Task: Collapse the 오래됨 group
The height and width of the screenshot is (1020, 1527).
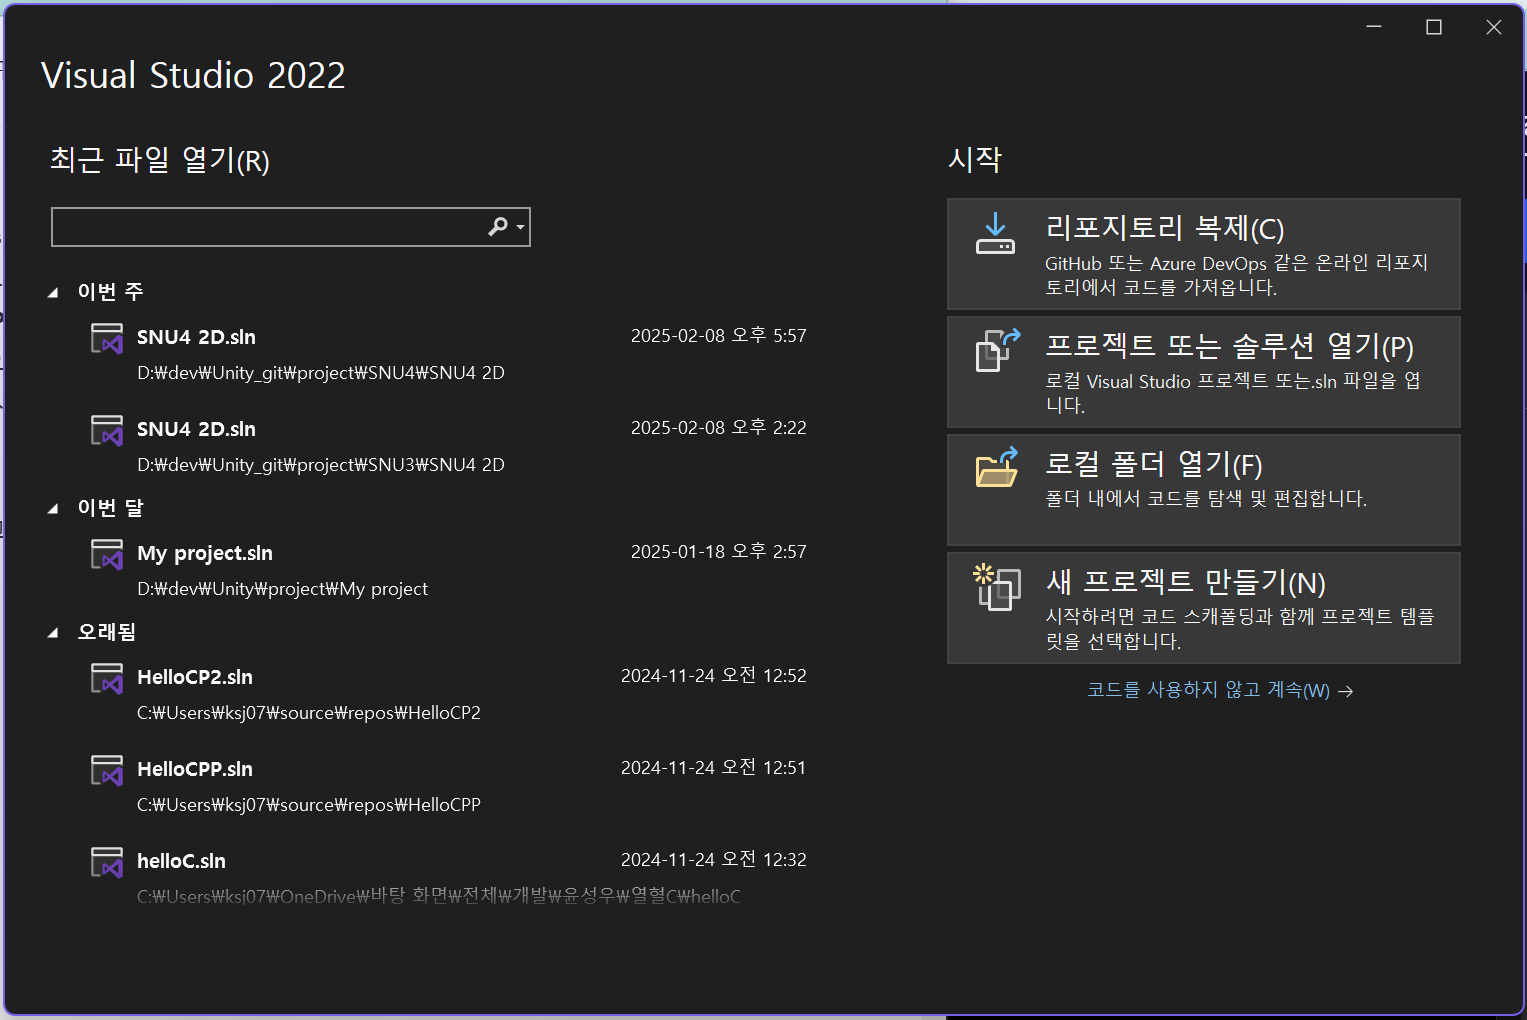Action: (53, 632)
